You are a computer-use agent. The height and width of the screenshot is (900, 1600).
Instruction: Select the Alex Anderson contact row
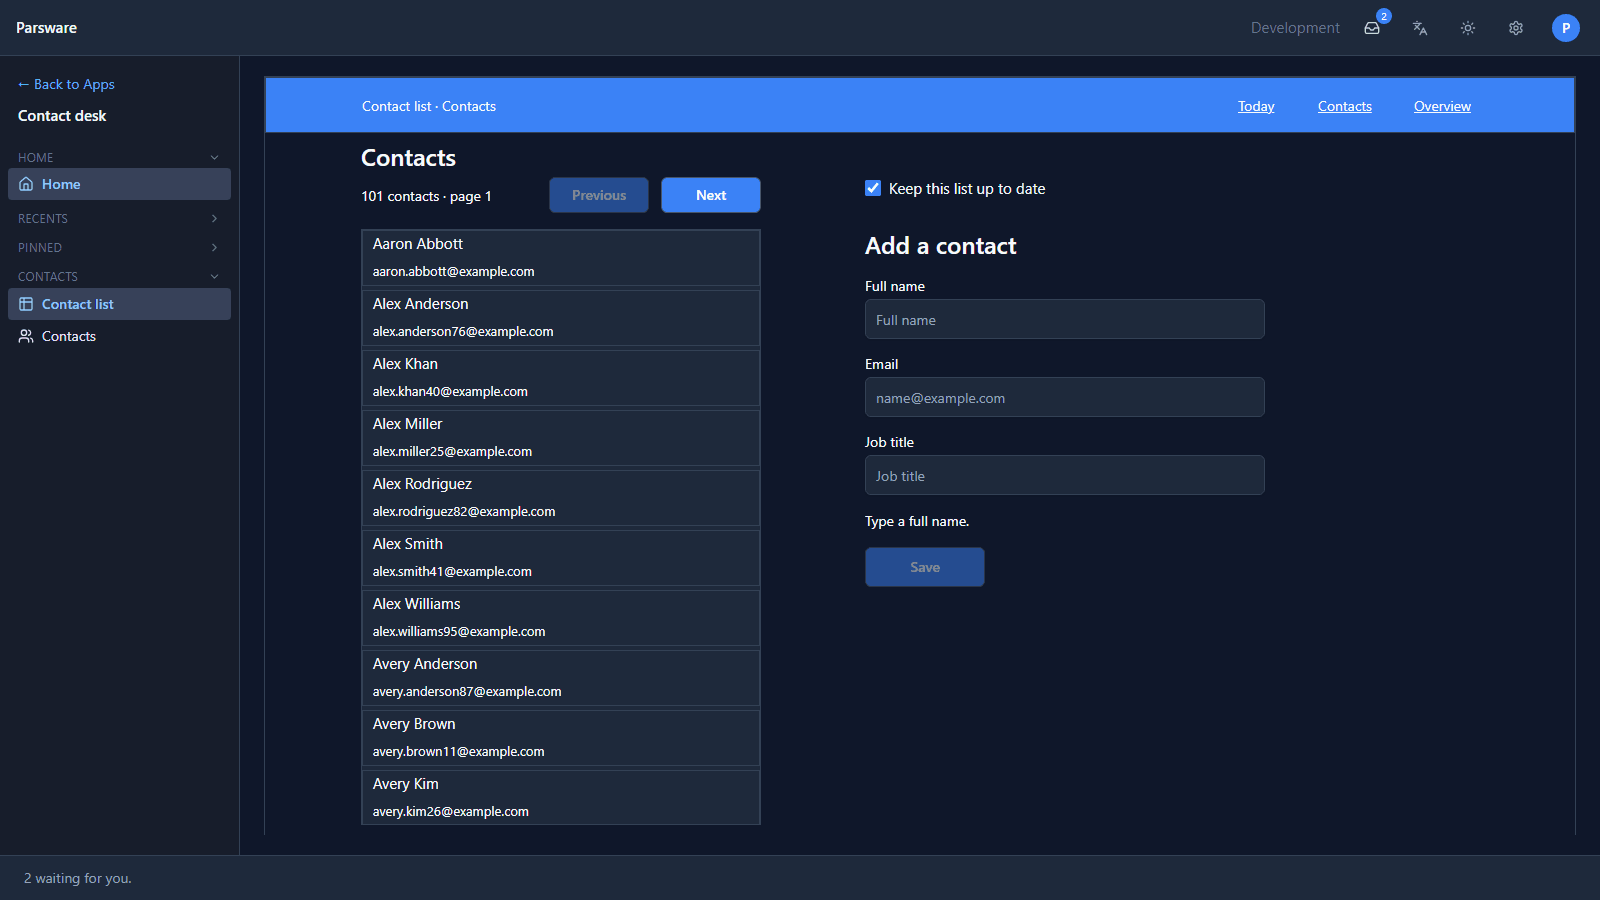[x=561, y=318]
